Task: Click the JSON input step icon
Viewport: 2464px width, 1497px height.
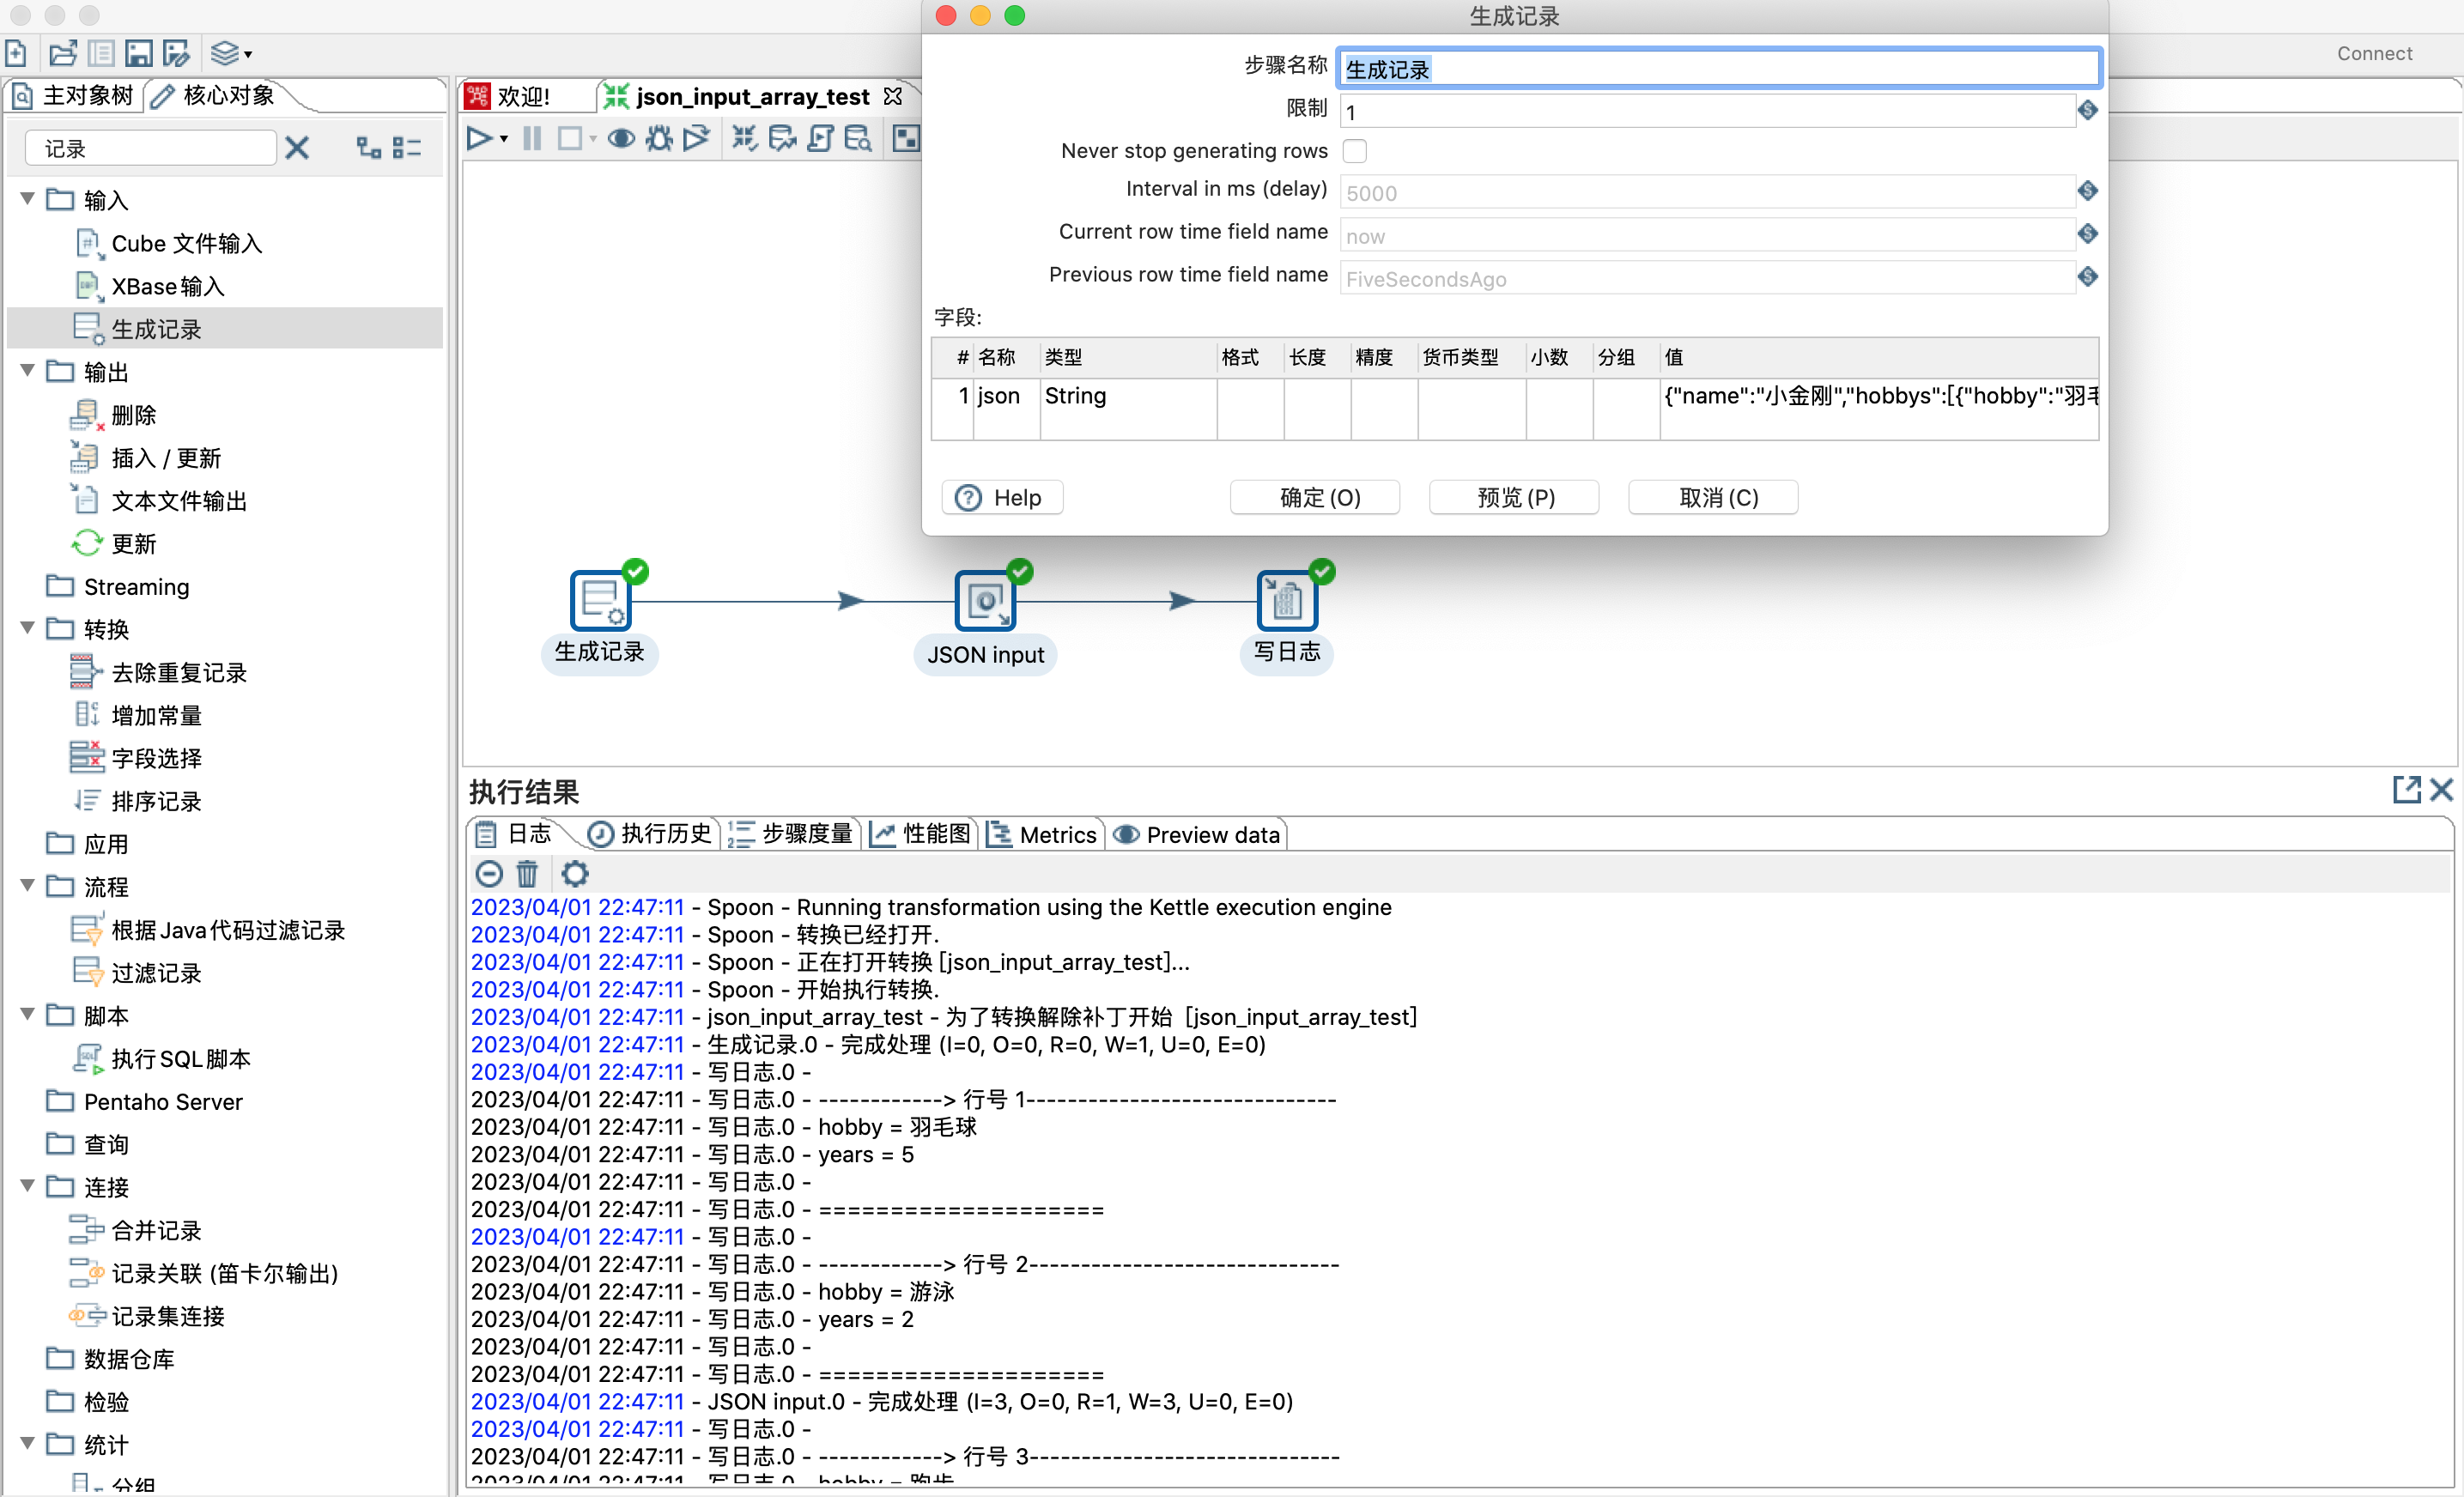Action: tap(984, 601)
